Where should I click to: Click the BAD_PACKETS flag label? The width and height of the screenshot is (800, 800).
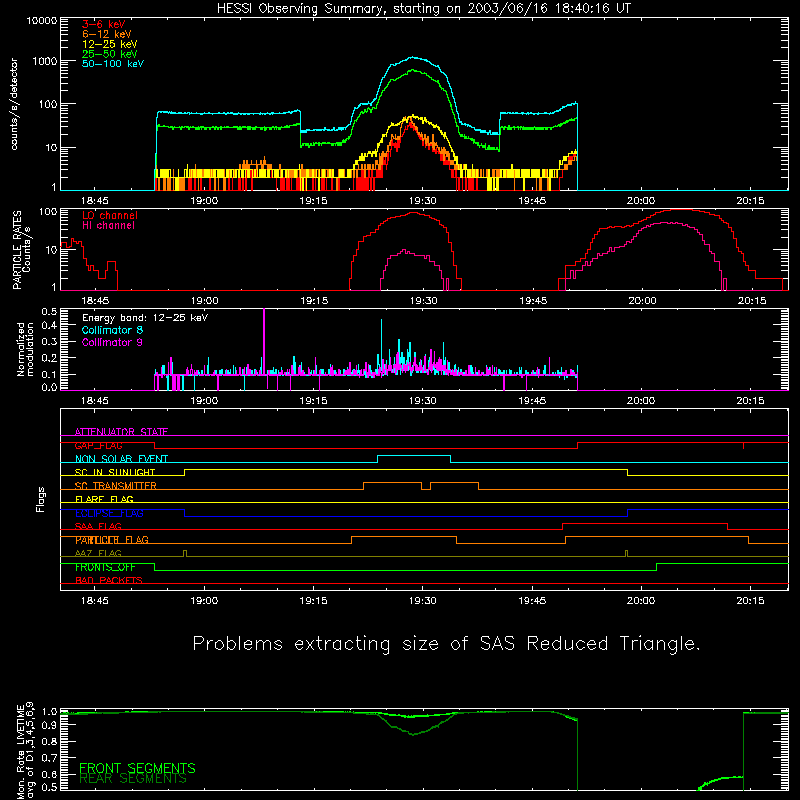[x=109, y=581]
